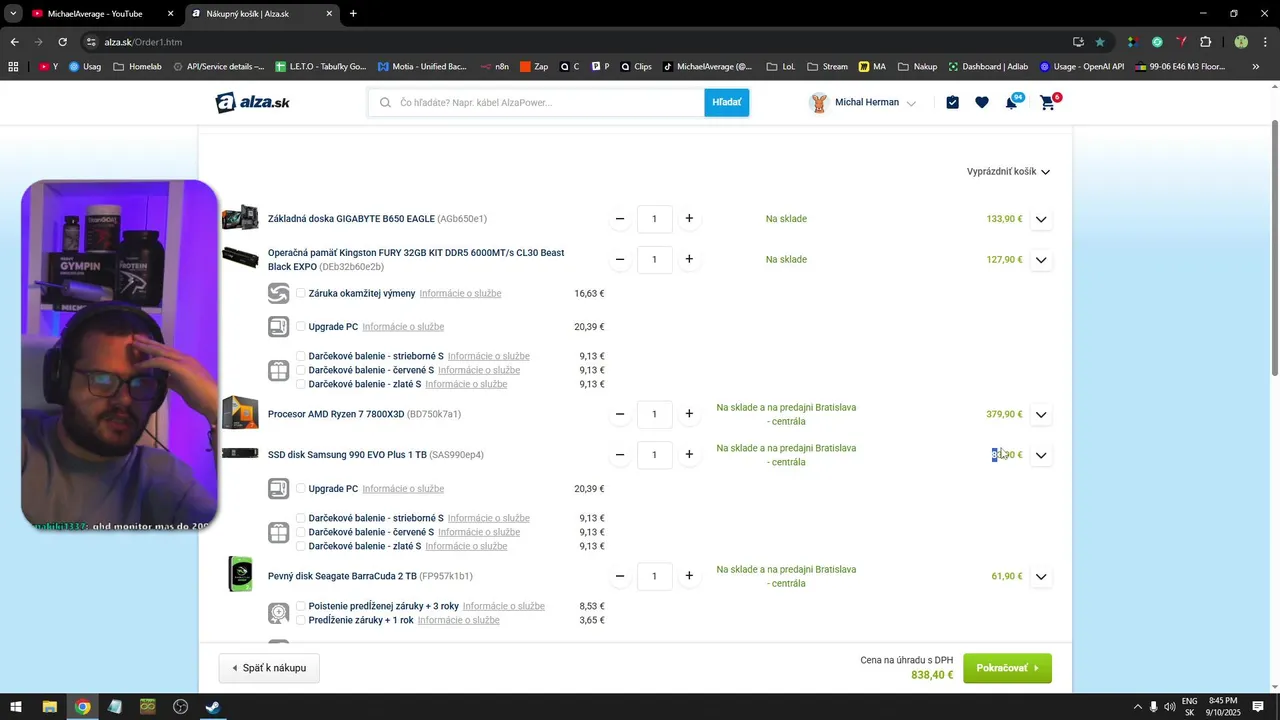1280x720 pixels.
Task: Expand options arrow for Seagate BarraCuda
Action: 1041,577
